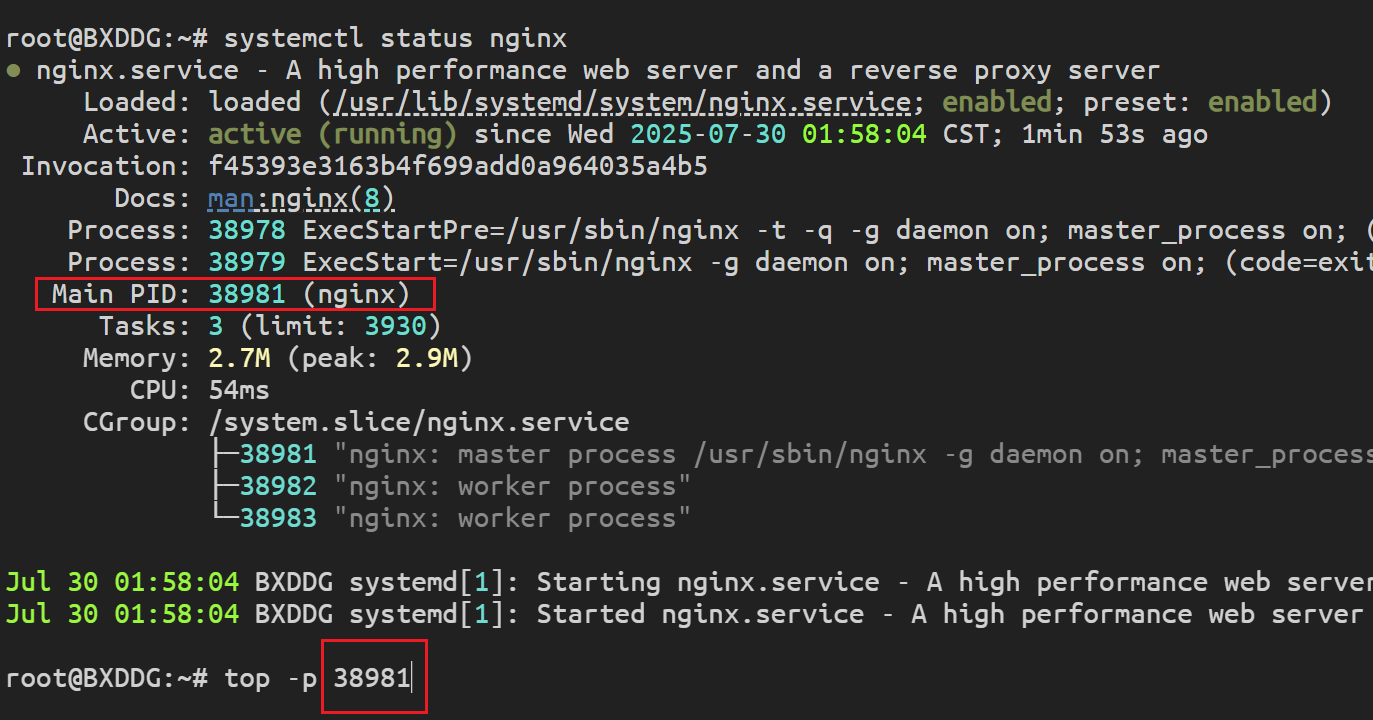Click process ID 38978 on ExecStartPre line
Viewport: 1373px width, 720px height.
click(247, 230)
